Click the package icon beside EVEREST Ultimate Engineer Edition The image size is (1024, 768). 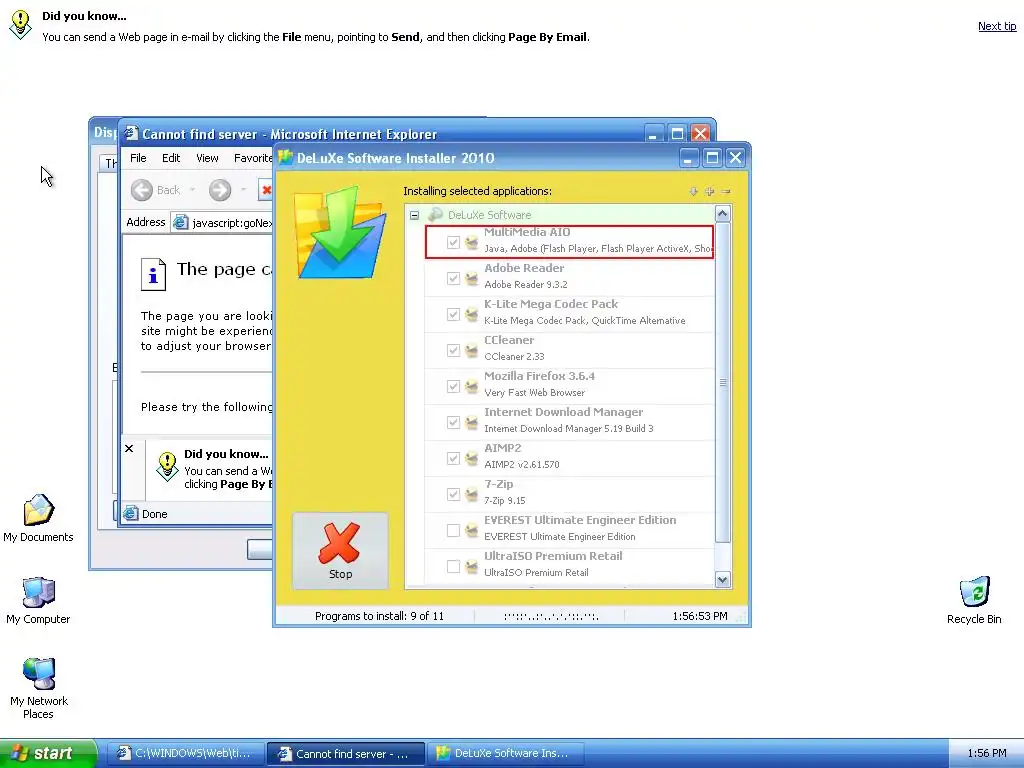coord(472,530)
